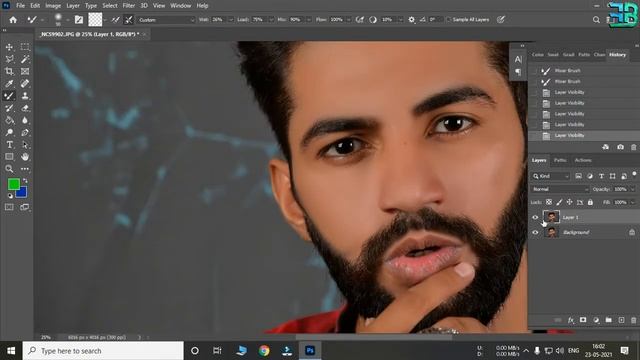Enable airbrush-style build-up effects

point(360,20)
